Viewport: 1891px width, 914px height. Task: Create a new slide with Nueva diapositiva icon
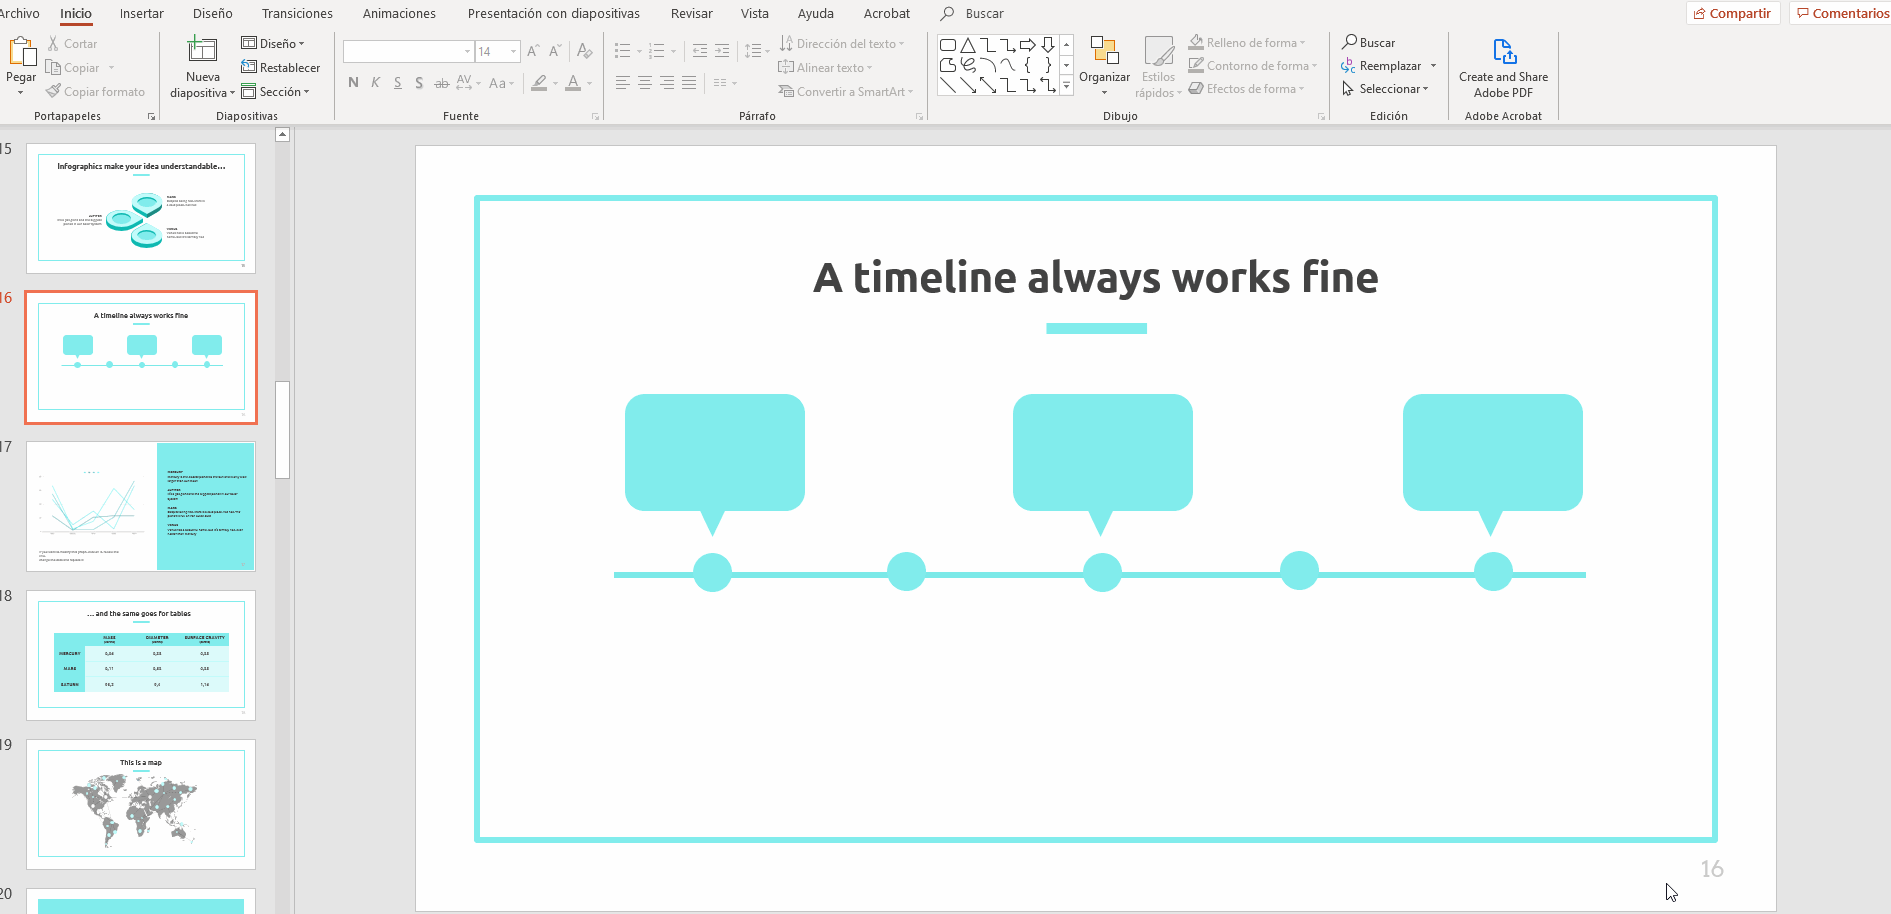point(202,50)
